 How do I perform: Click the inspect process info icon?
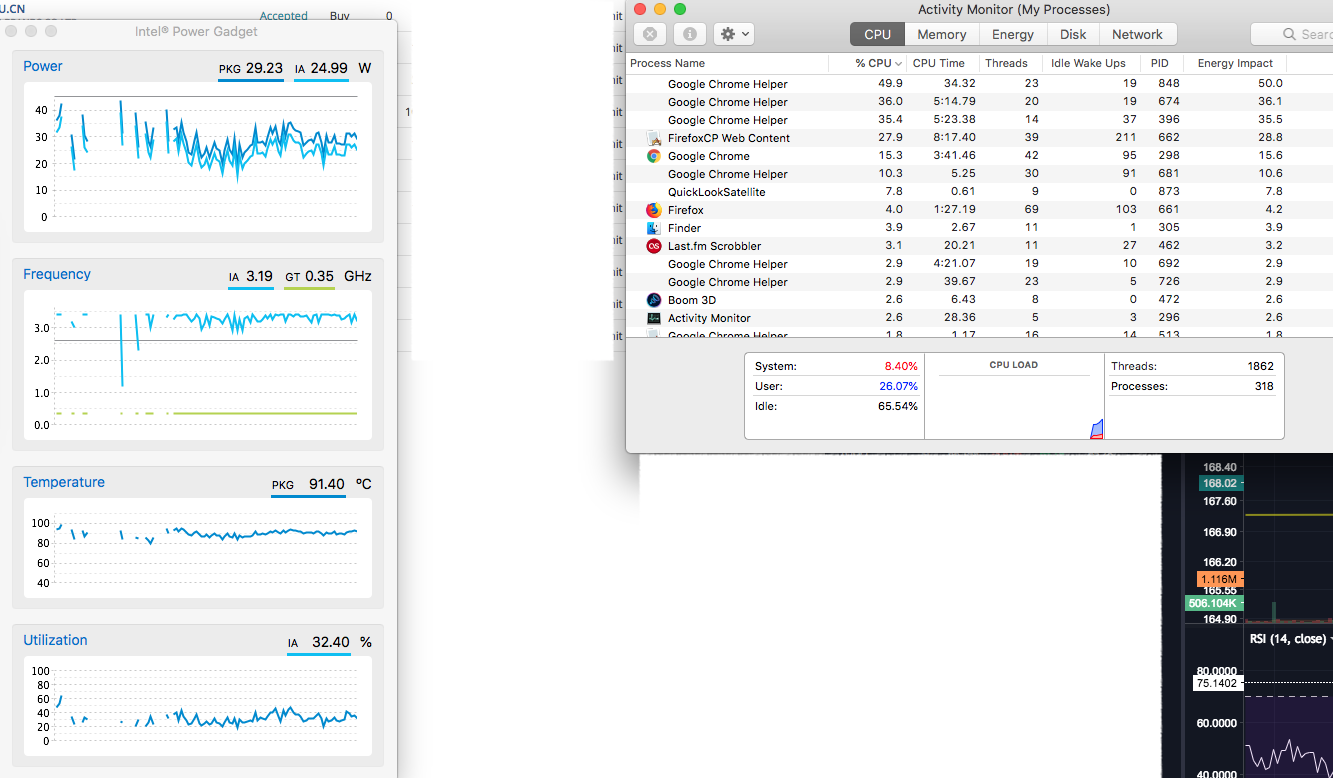point(689,34)
